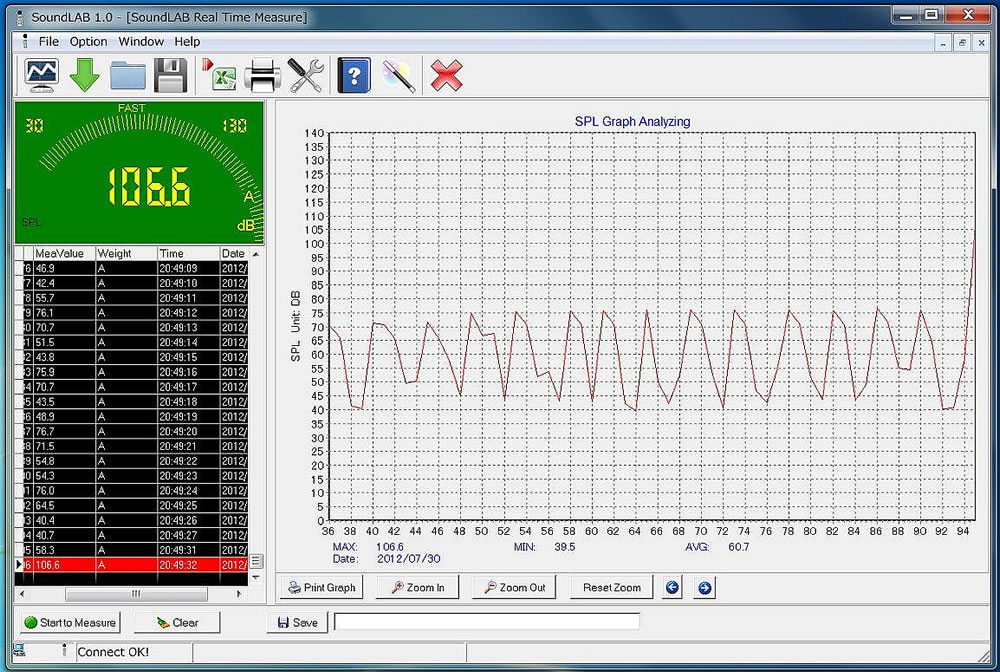Click the Zoom In button

pyautogui.click(x=416, y=587)
